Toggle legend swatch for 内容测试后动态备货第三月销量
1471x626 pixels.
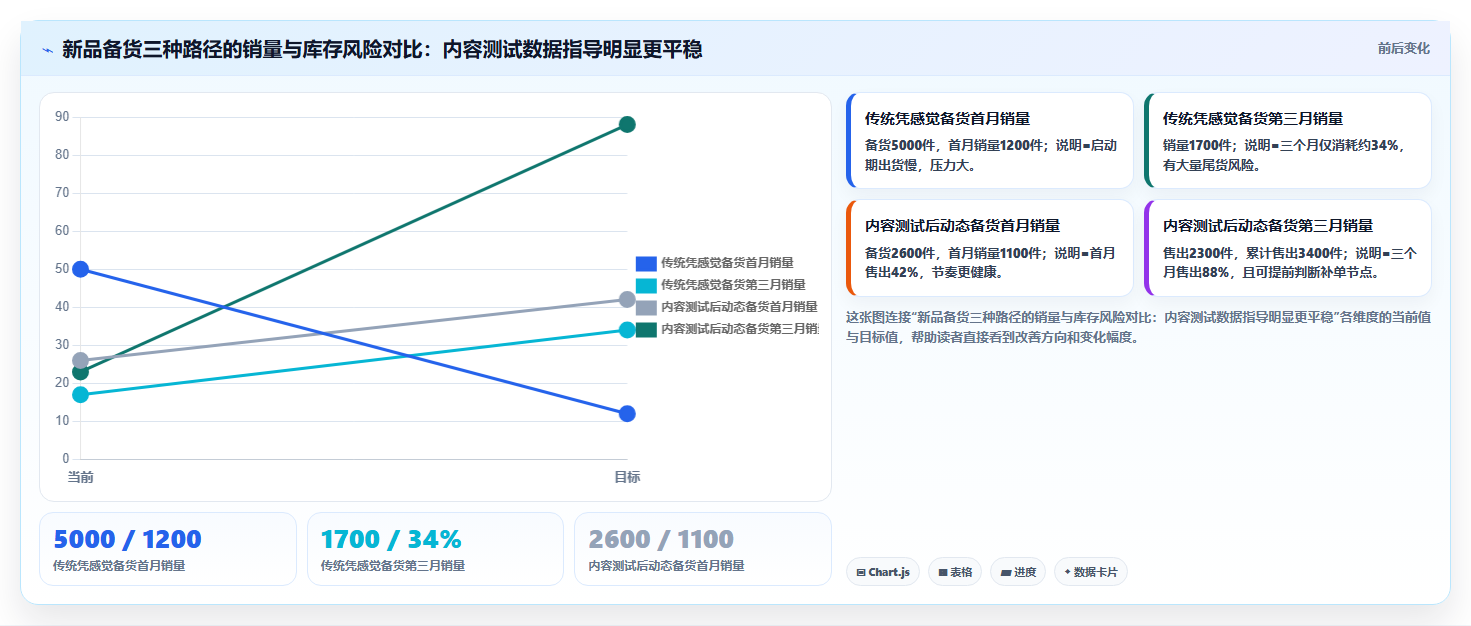click(x=646, y=329)
